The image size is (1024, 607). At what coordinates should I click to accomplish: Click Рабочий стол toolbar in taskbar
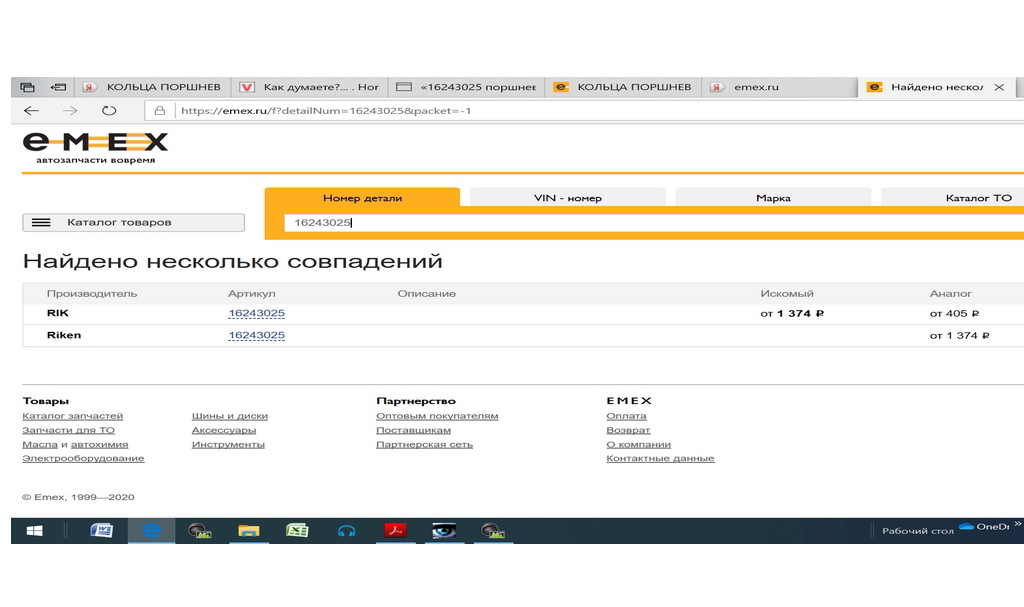pos(918,531)
